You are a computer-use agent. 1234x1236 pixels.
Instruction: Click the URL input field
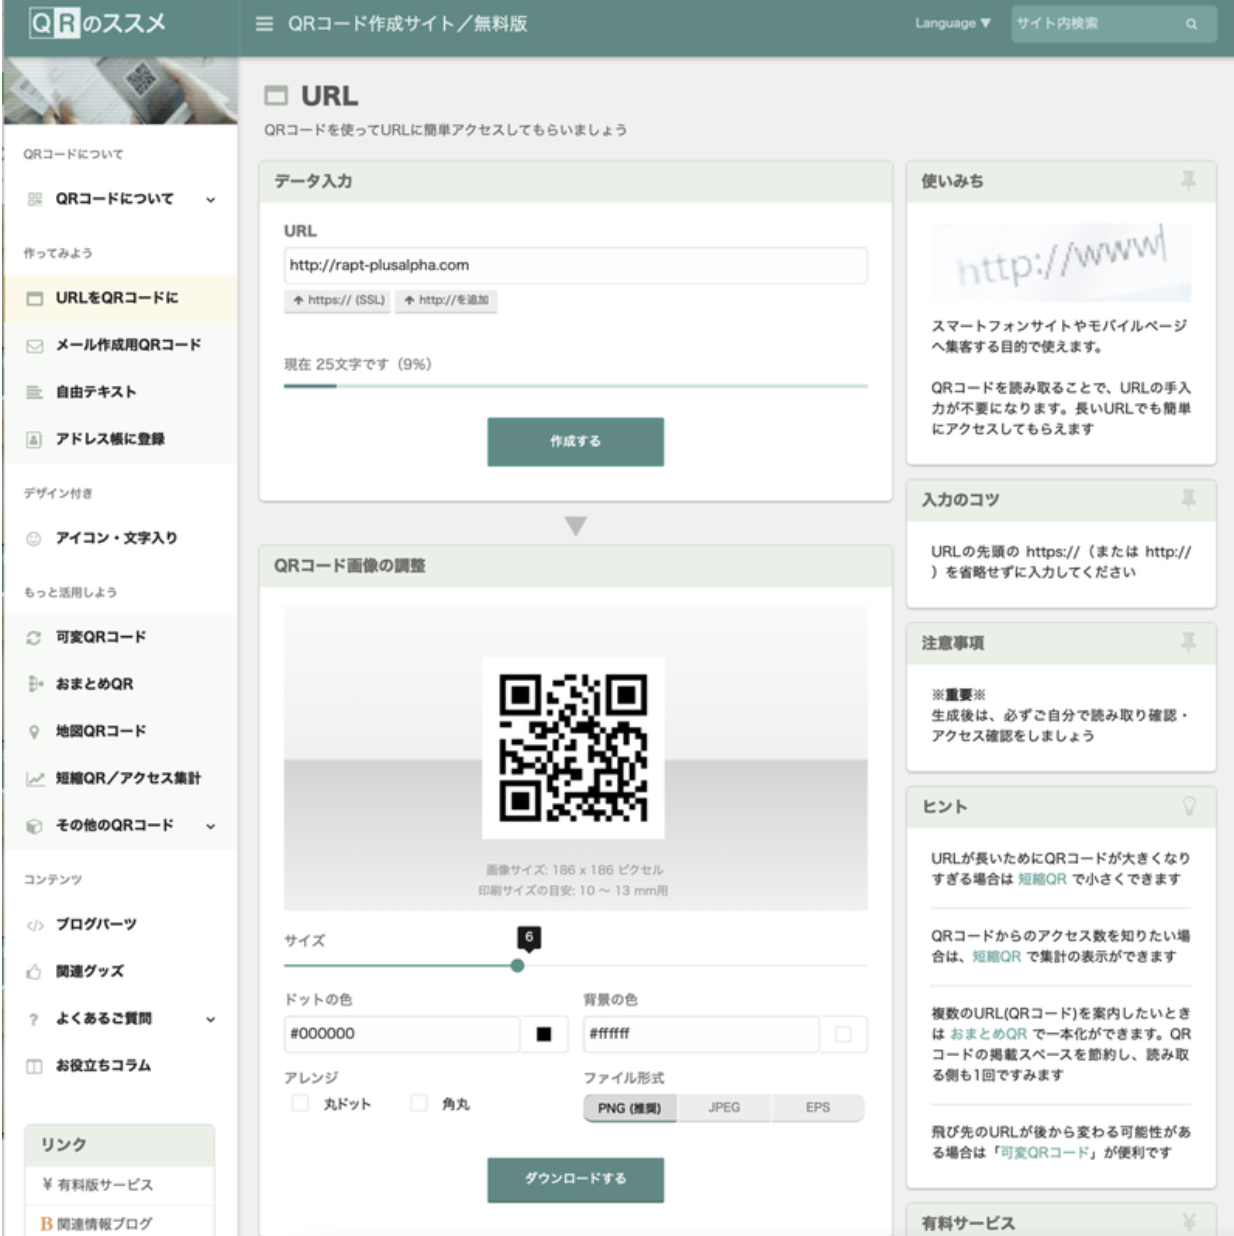click(x=575, y=265)
